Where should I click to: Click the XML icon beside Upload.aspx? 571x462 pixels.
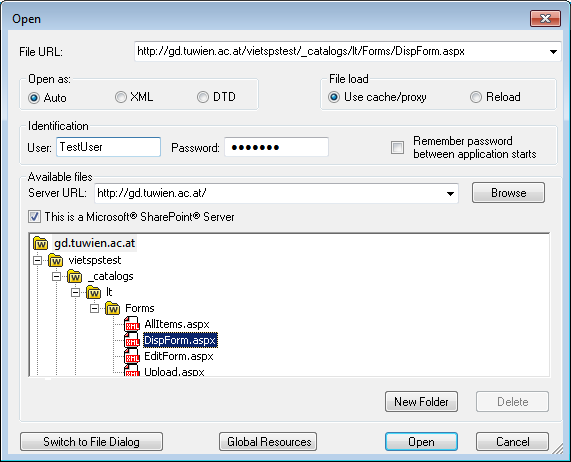coord(131,370)
